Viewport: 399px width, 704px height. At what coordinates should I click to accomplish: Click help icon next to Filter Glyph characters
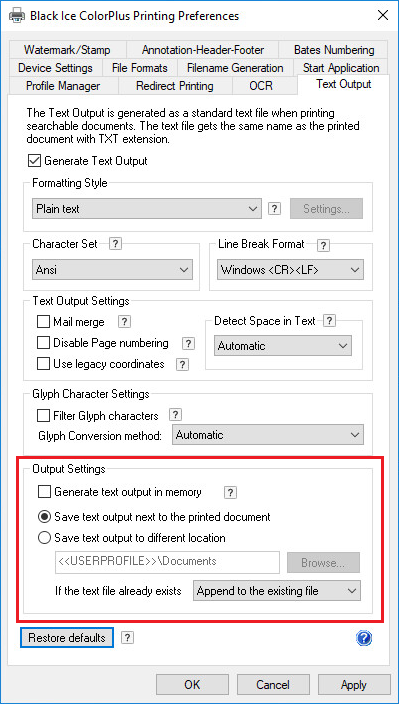175,414
